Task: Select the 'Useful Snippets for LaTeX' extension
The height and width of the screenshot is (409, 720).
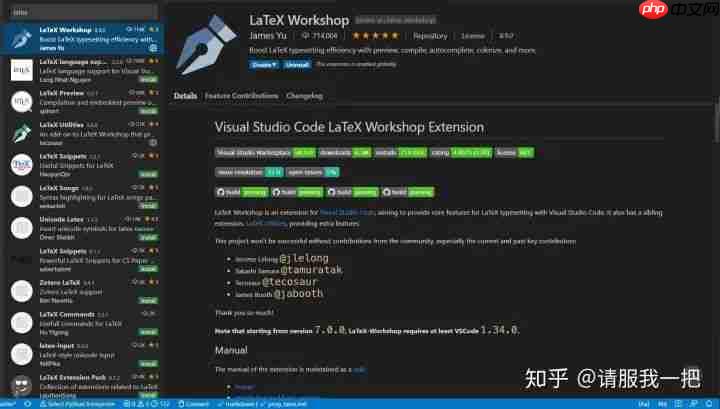Action: click(80, 165)
